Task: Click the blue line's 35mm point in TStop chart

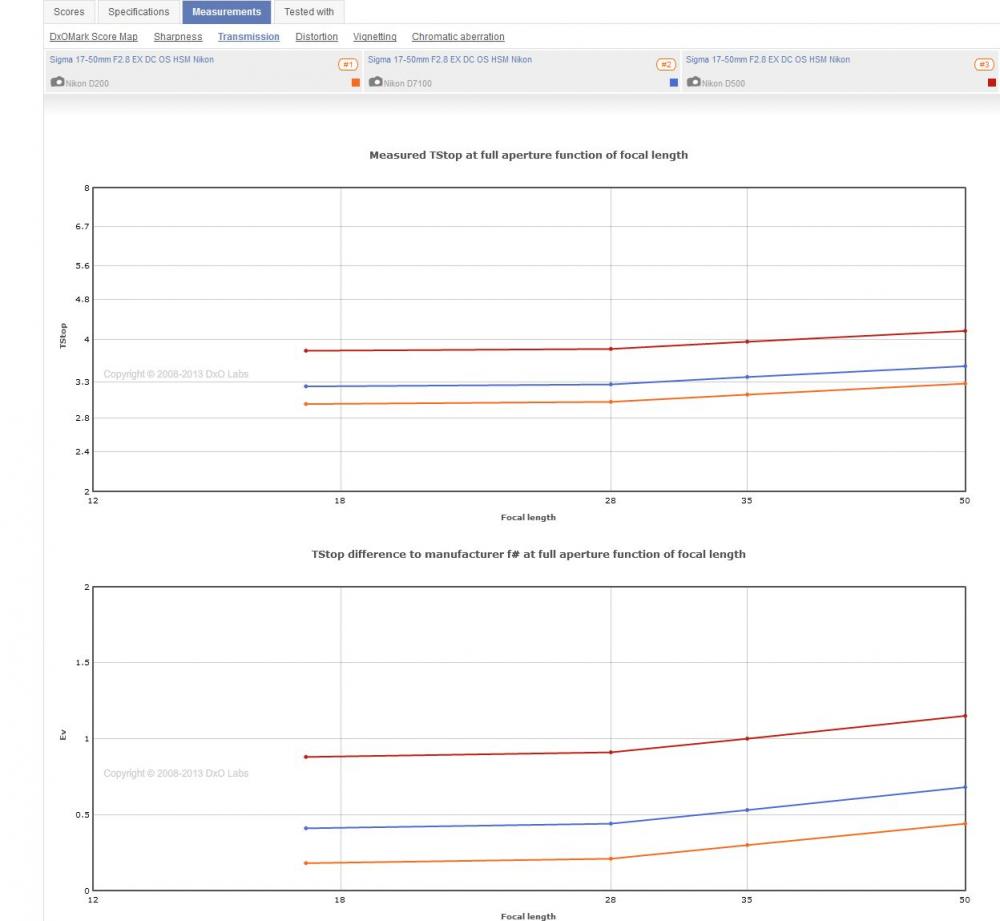Action: point(747,377)
